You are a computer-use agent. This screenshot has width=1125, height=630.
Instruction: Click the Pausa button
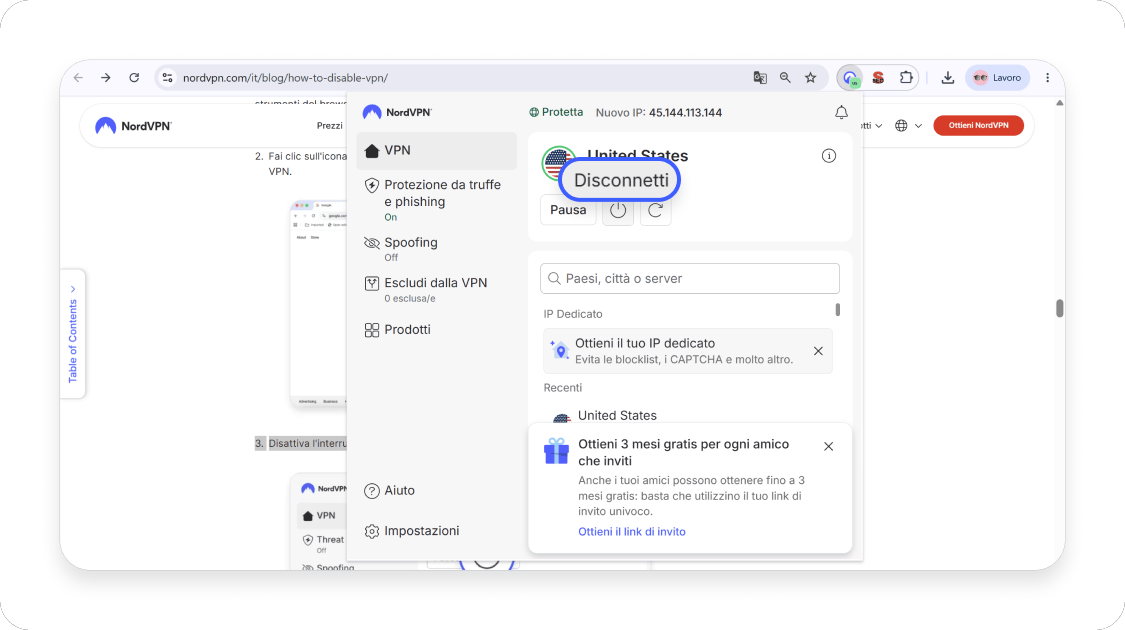tap(568, 210)
